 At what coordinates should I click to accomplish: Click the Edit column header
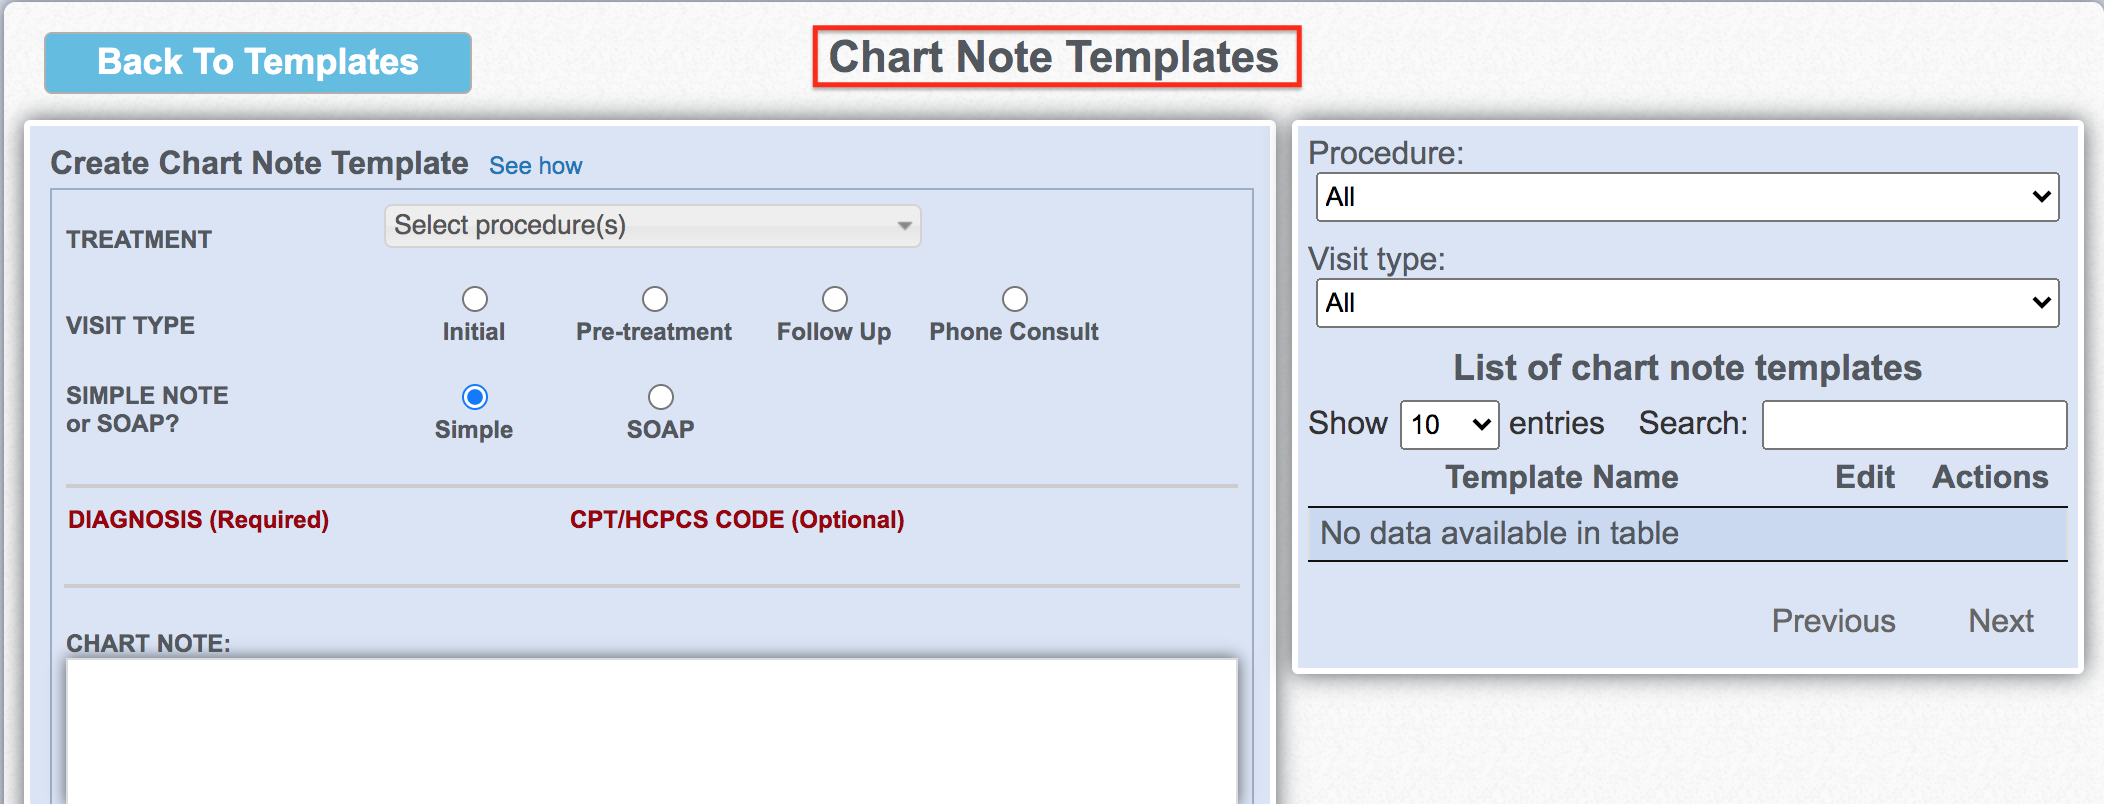[x=1864, y=477]
